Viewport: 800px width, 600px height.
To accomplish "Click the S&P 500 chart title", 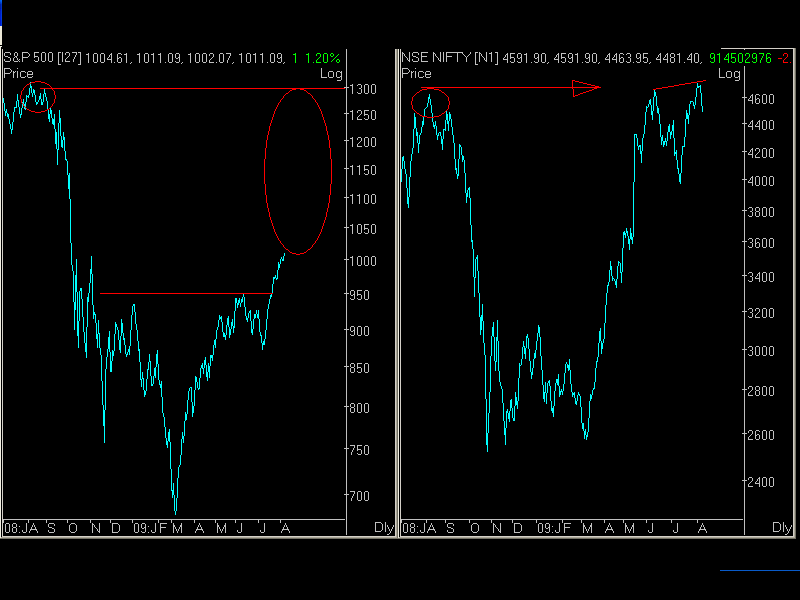I will pyautogui.click(x=42, y=58).
